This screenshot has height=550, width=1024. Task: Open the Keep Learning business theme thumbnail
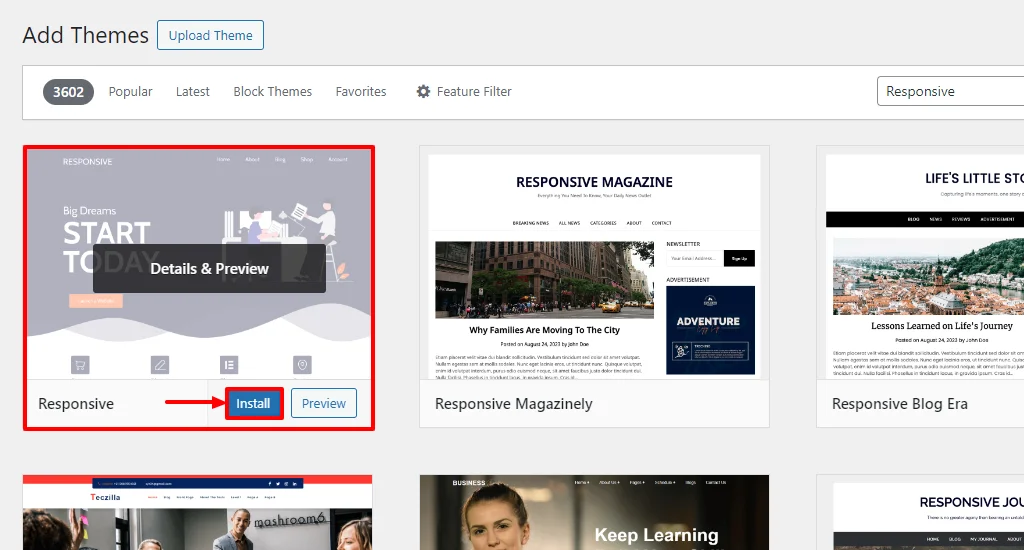pyautogui.click(x=594, y=513)
